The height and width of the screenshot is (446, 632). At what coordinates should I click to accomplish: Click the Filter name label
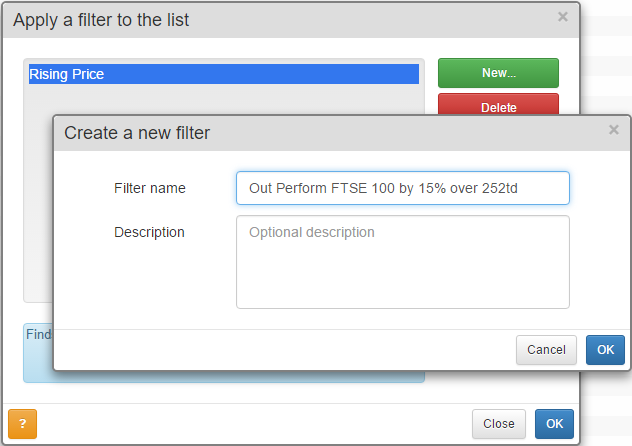[x=150, y=188]
